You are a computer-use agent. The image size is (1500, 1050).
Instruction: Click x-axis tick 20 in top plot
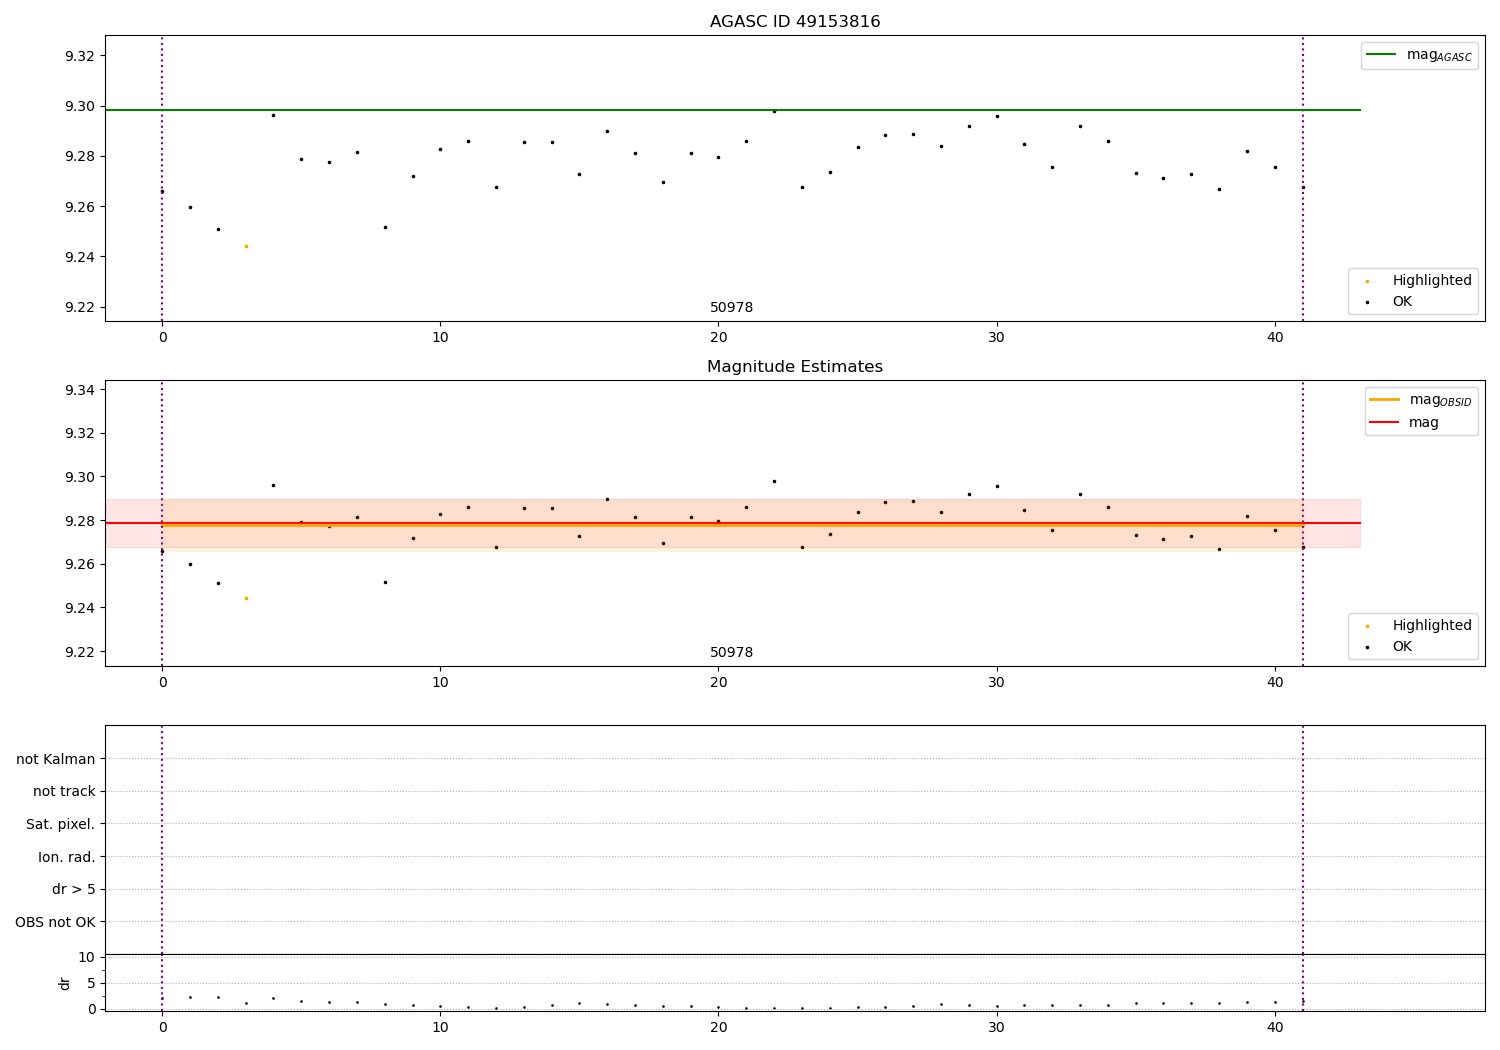point(718,337)
